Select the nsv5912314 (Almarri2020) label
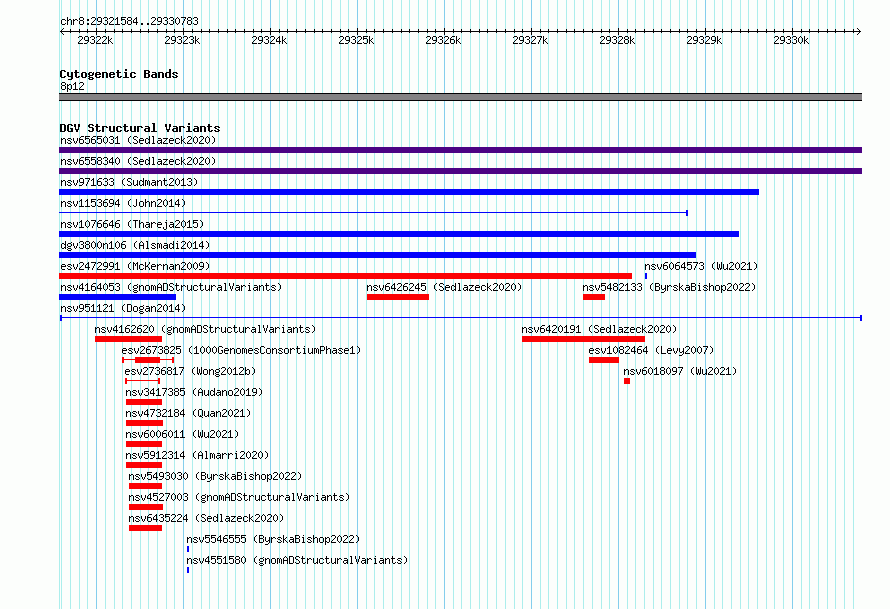890x609 pixels. click(197, 455)
